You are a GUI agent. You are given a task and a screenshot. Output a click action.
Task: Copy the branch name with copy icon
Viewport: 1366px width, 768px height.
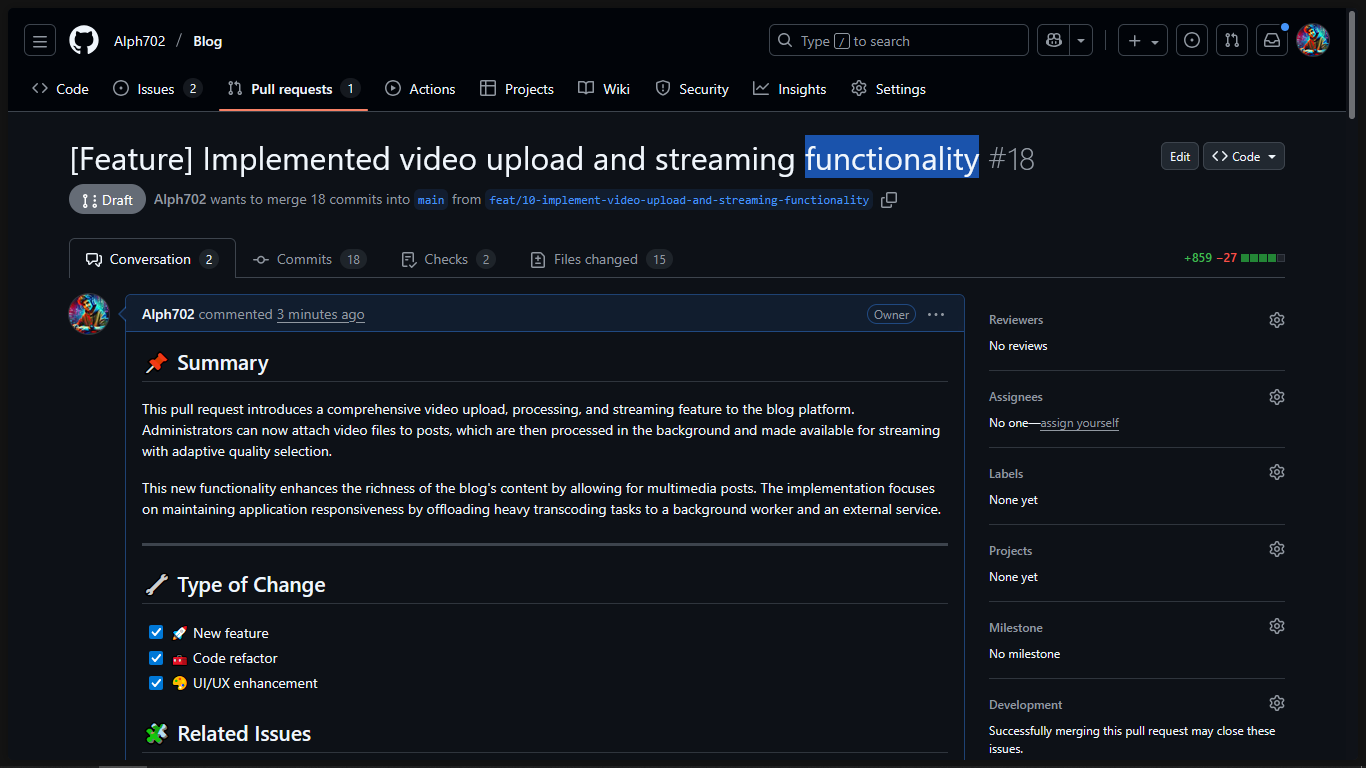[x=889, y=200]
